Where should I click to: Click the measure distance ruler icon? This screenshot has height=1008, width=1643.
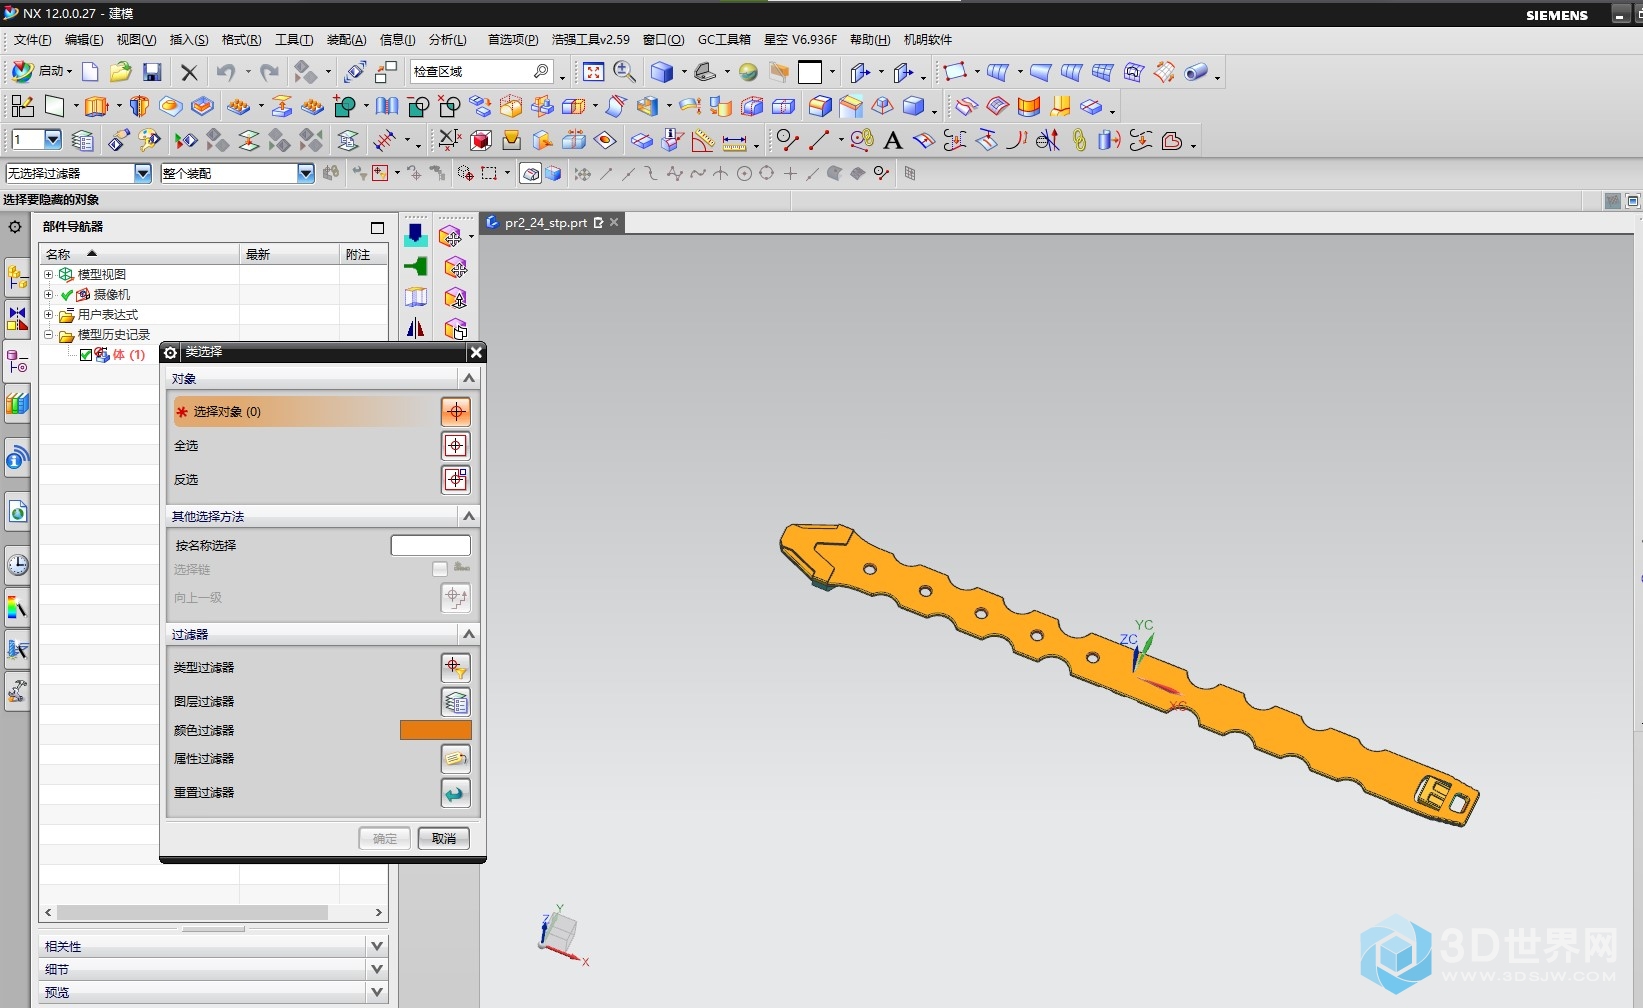[735, 141]
